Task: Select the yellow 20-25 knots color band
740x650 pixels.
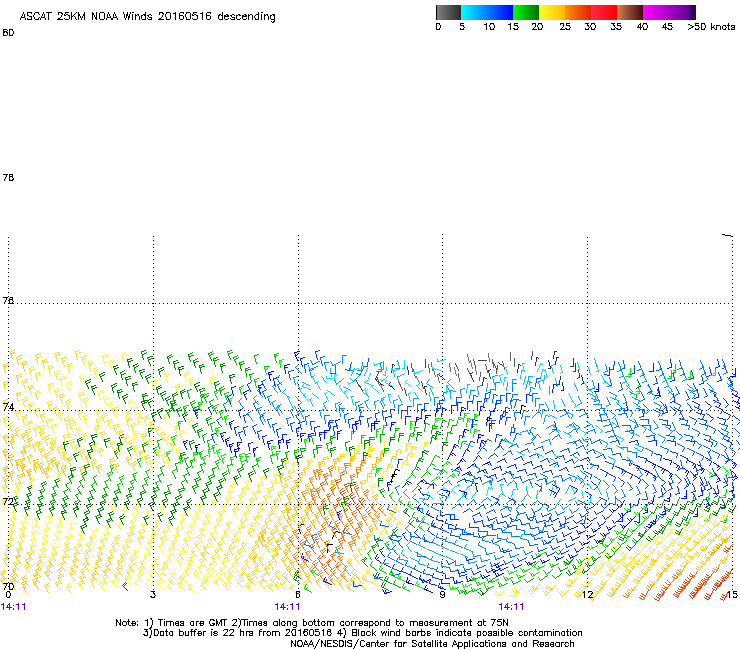Action: (x=552, y=12)
